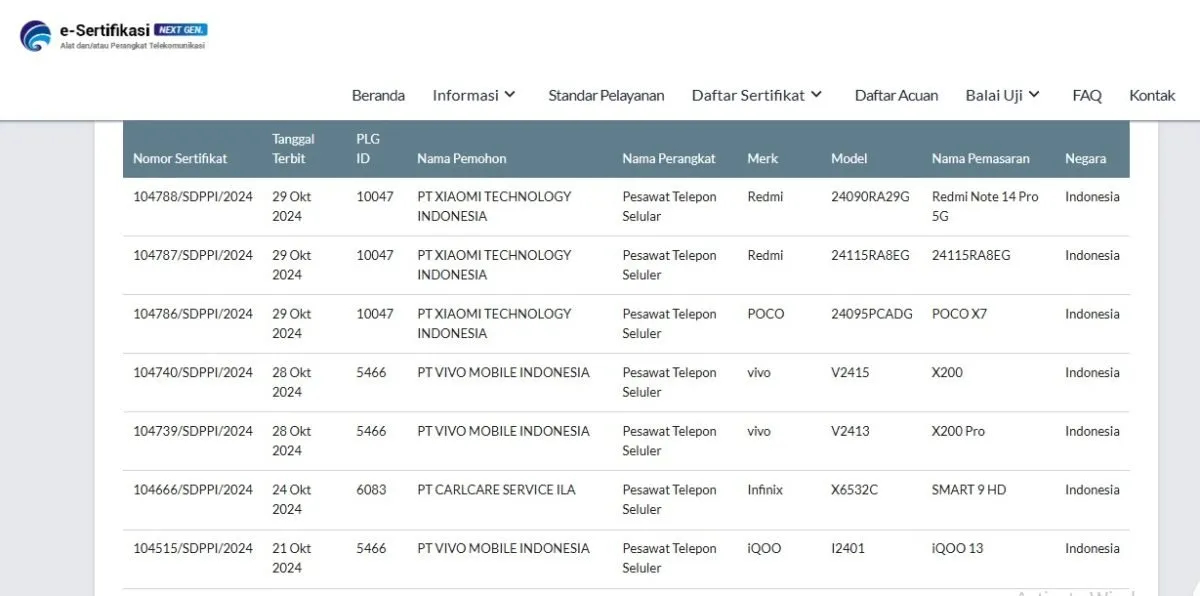Click the Nama Perangkat column header
Screen dimensions: 1200x596
point(669,158)
